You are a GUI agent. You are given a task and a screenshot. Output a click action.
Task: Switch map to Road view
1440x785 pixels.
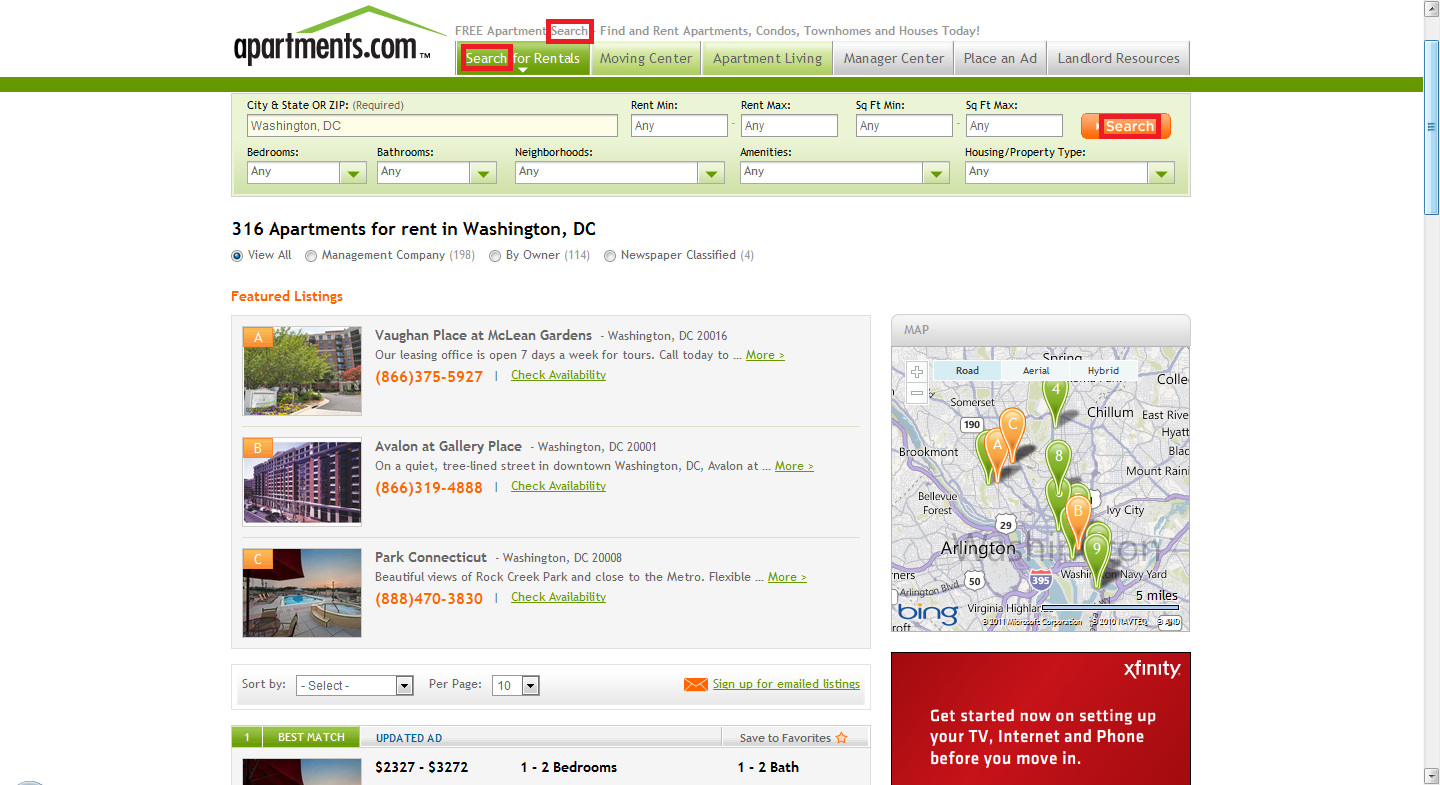coord(967,371)
